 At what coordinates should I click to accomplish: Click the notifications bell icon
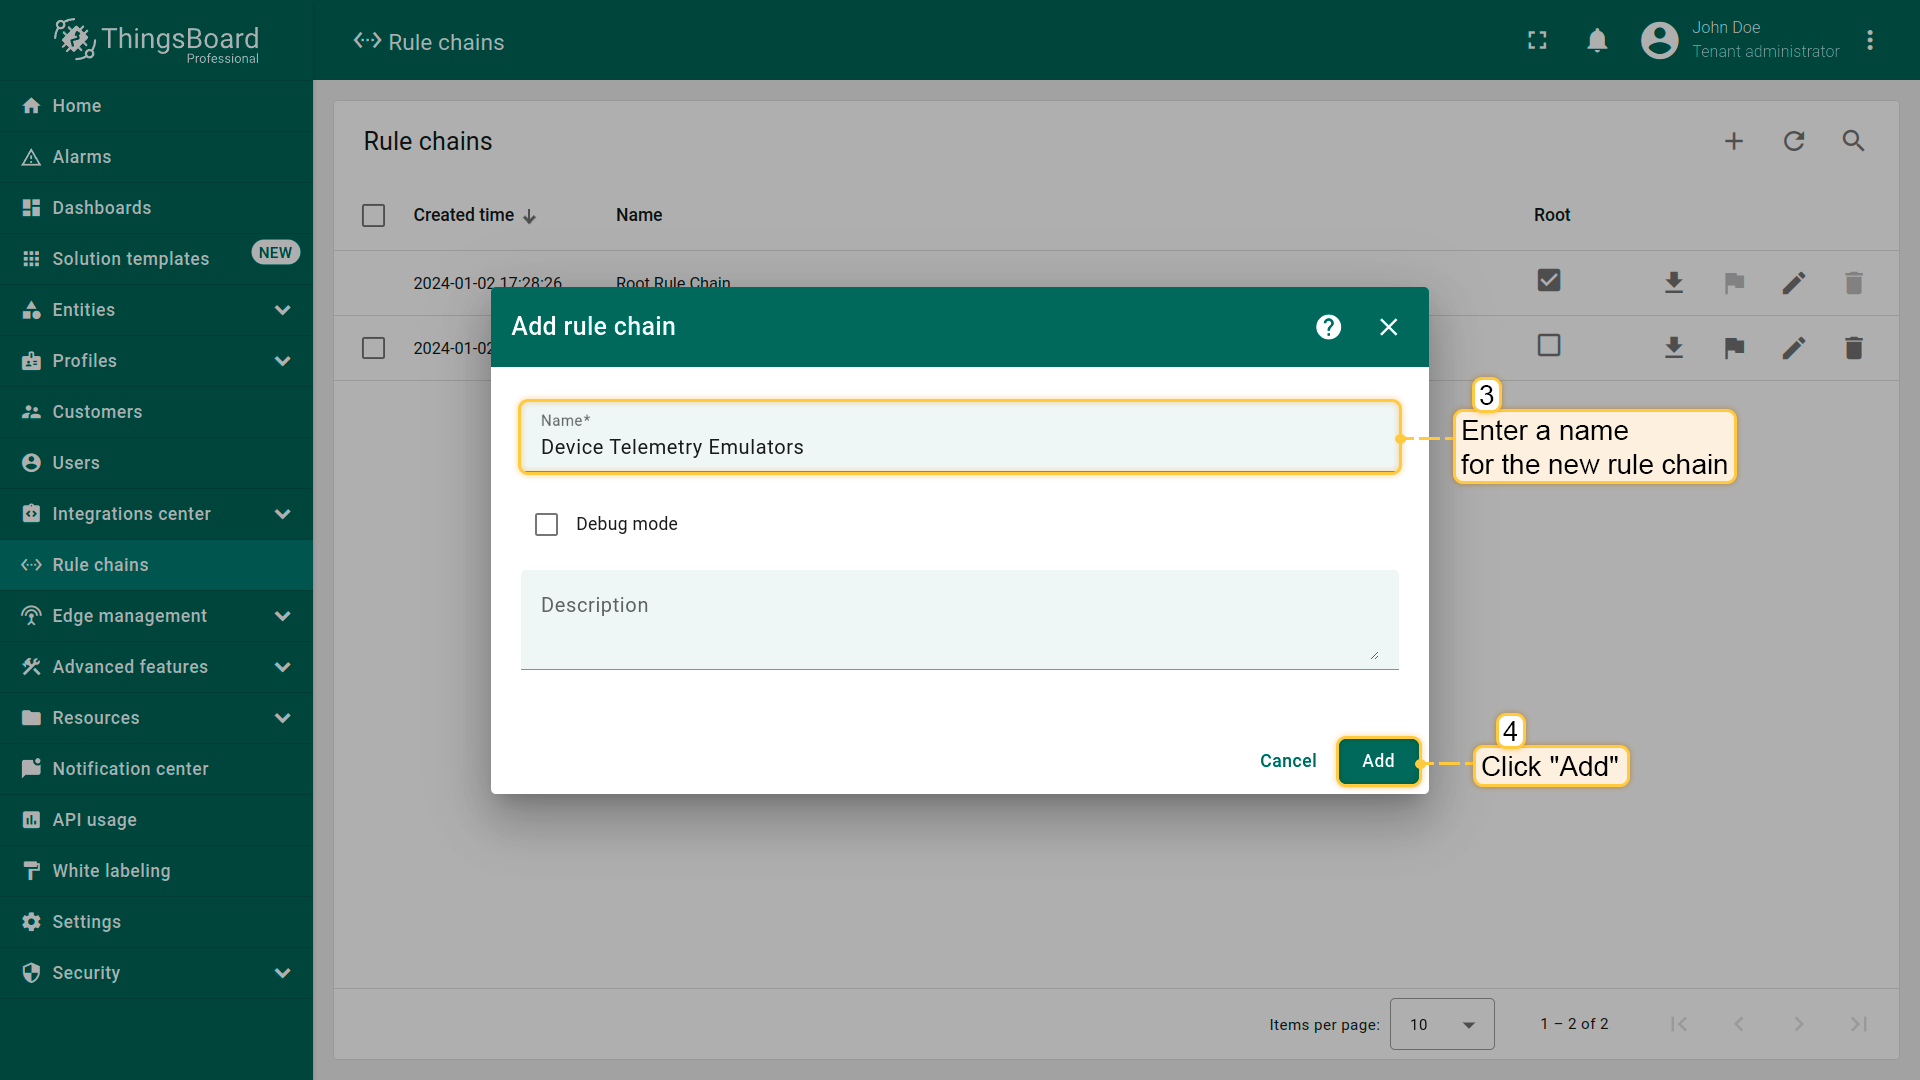(1597, 40)
